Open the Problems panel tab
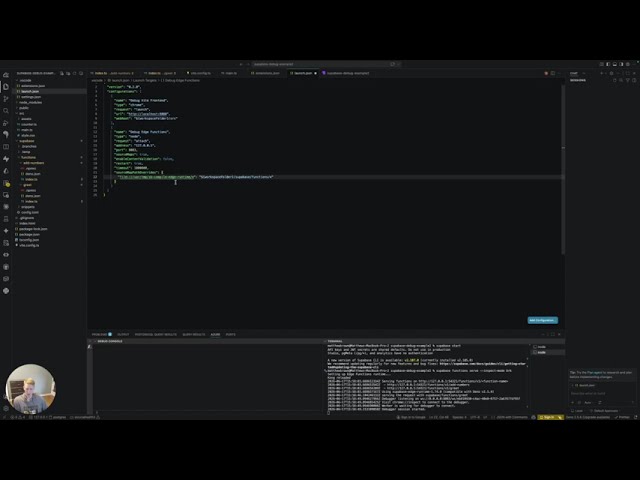The image size is (640, 480). click(x=102, y=335)
